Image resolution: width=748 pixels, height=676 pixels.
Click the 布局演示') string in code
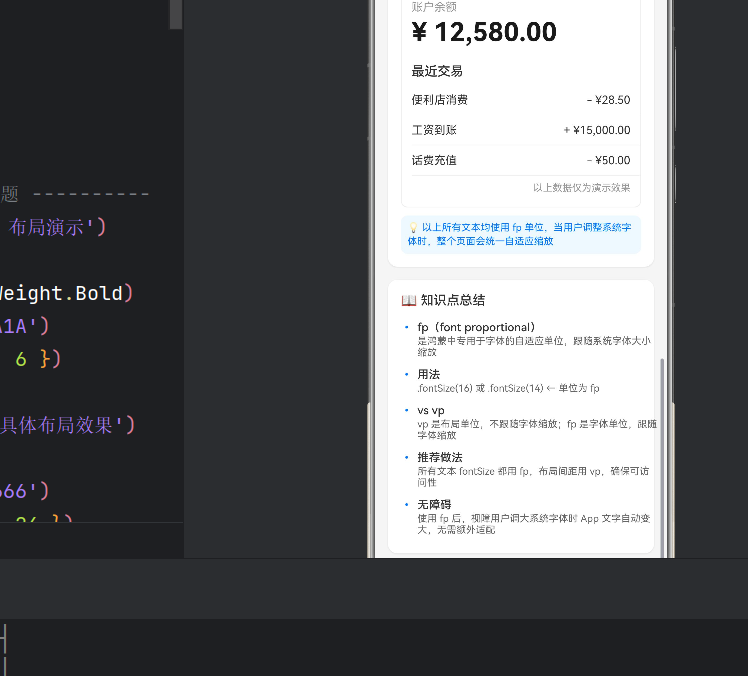point(57,227)
